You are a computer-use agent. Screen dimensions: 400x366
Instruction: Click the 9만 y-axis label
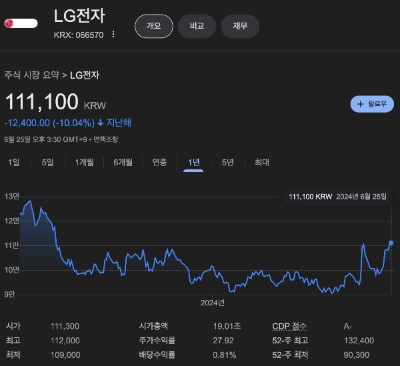tap(10, 294)
